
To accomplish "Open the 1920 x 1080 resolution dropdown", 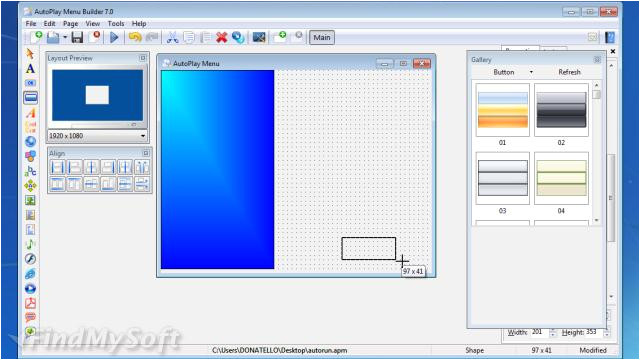I will coord(143,136).
